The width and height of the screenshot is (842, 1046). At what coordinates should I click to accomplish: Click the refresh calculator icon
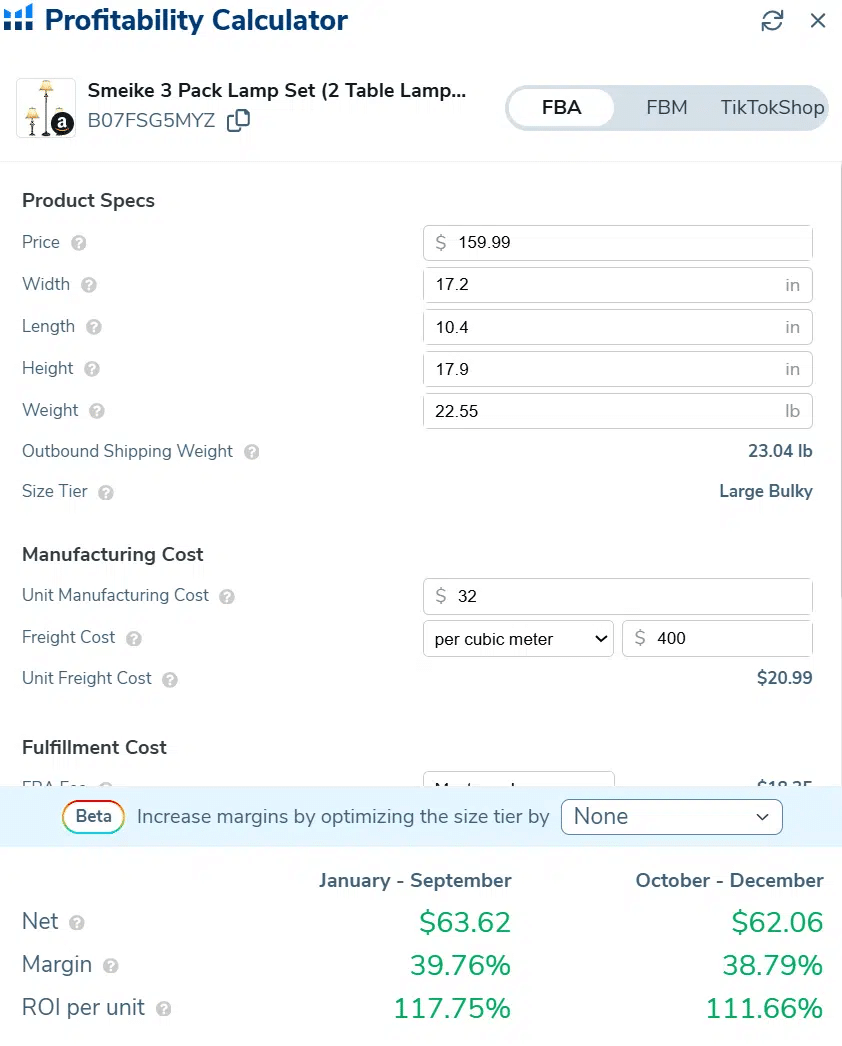pos(772,21)
